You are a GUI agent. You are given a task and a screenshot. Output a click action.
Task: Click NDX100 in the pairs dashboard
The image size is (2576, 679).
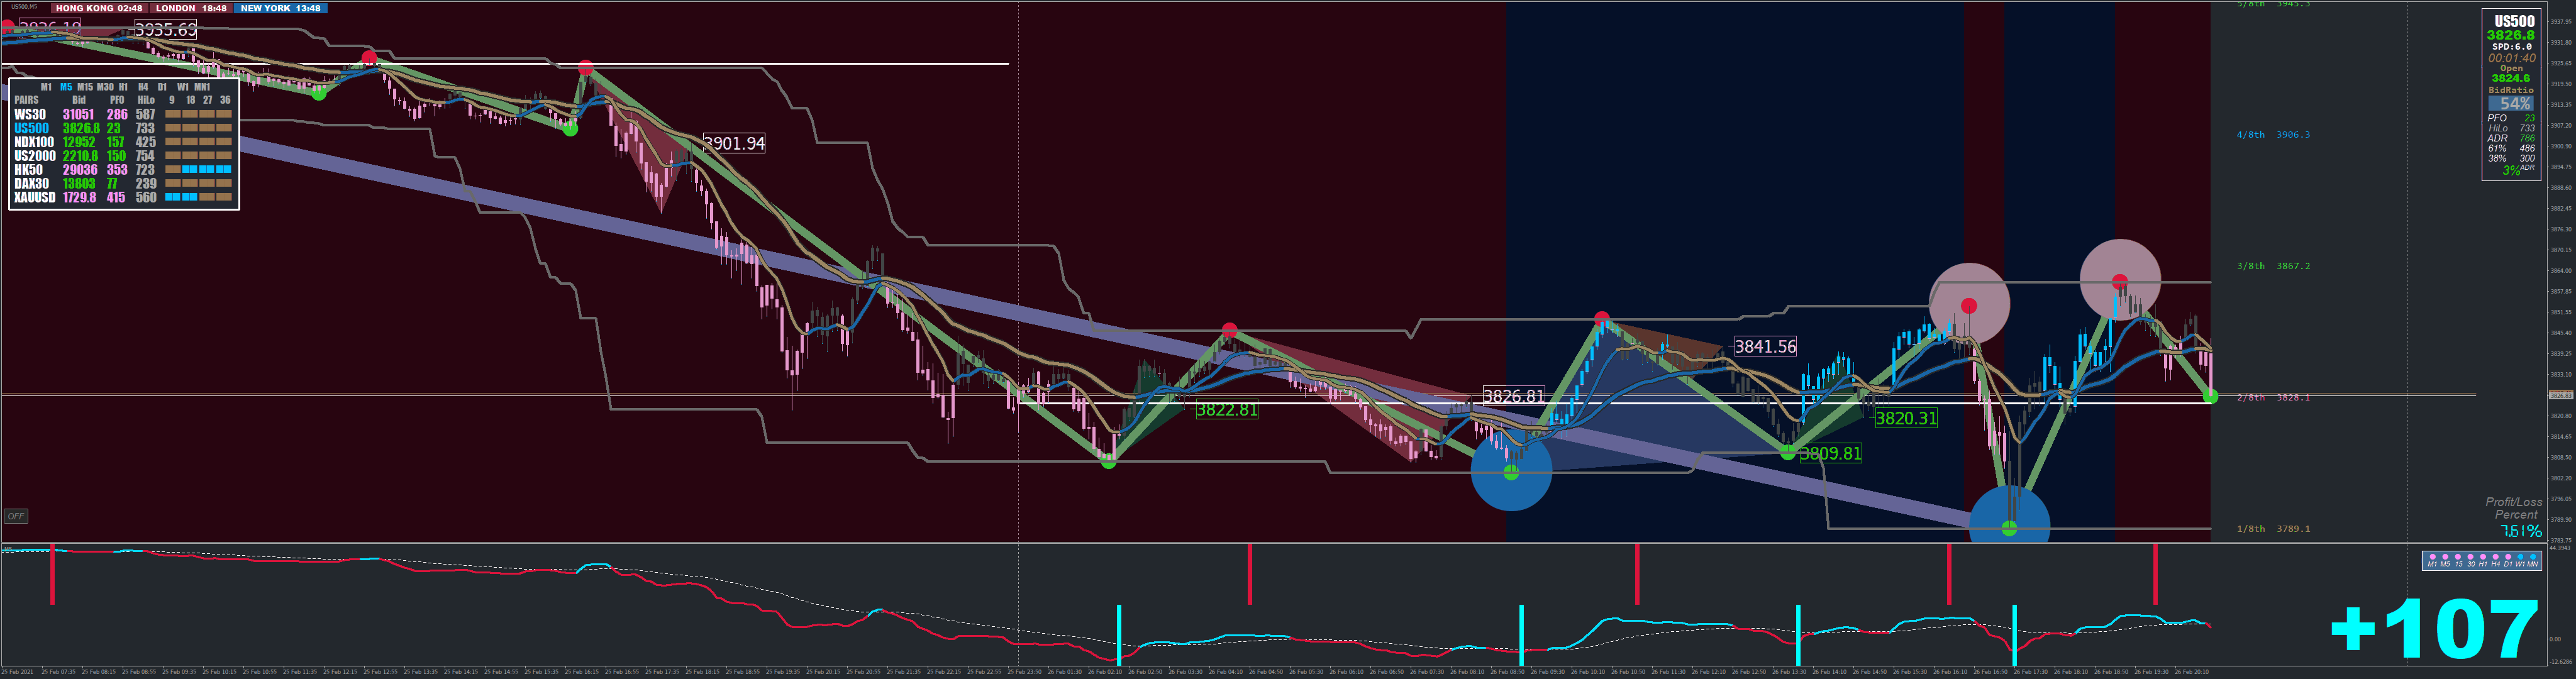click(34, 142)
